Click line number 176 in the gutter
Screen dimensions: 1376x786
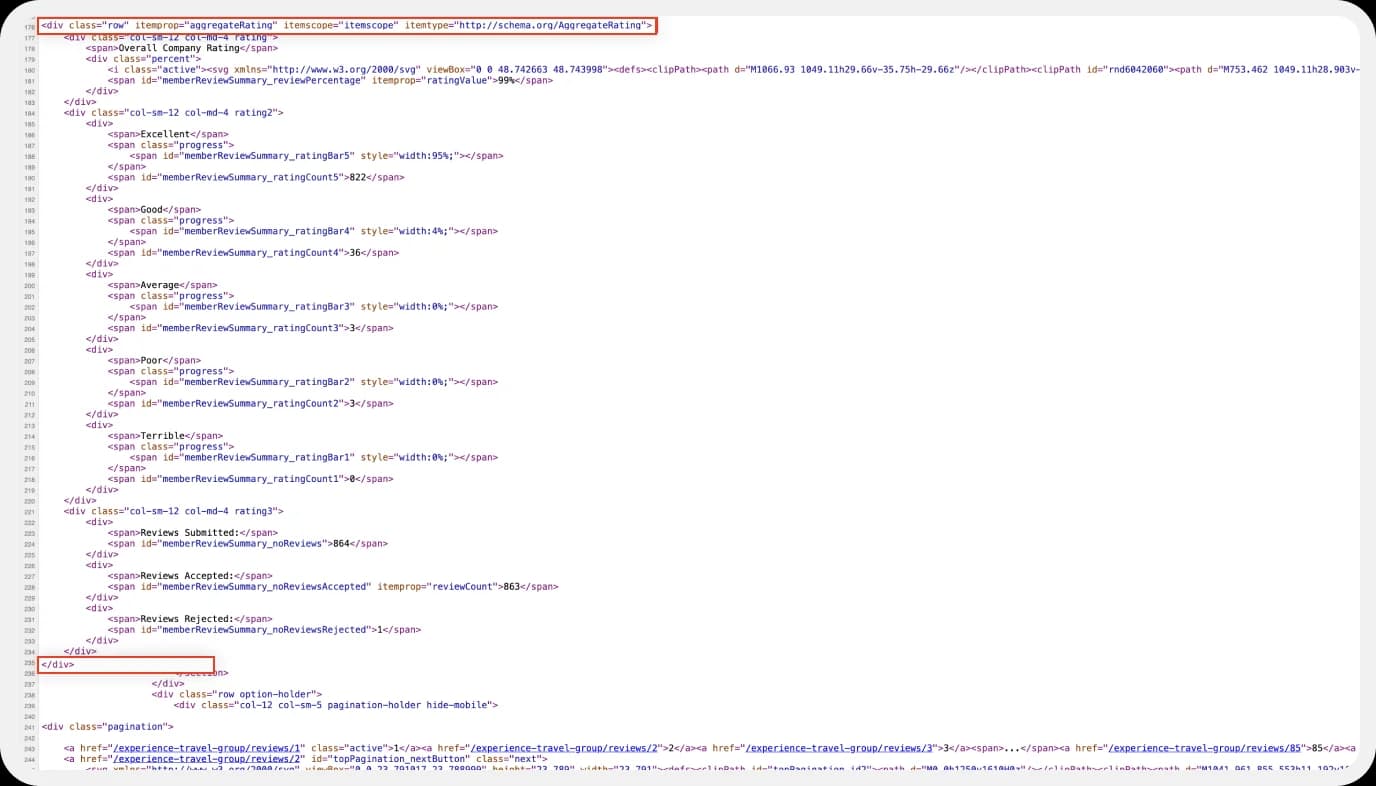(28, 26)
